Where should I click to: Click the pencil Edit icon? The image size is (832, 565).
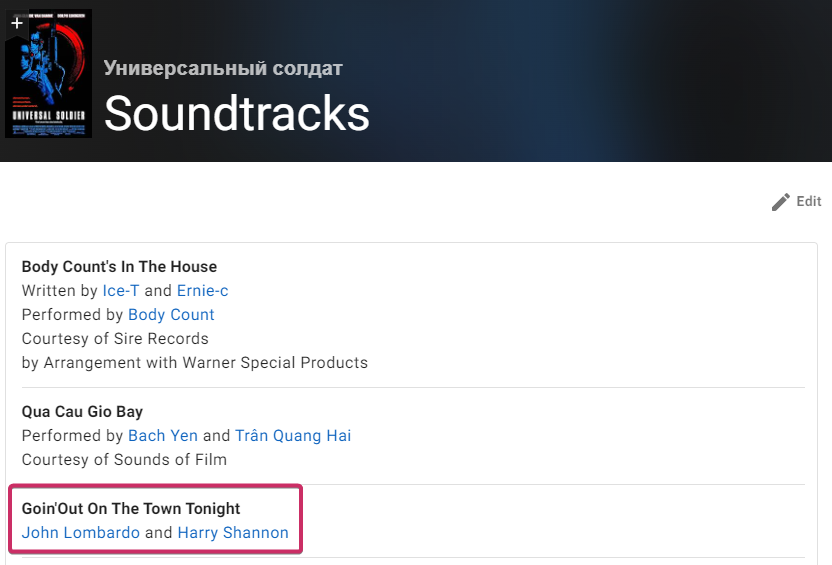point(781,202)
